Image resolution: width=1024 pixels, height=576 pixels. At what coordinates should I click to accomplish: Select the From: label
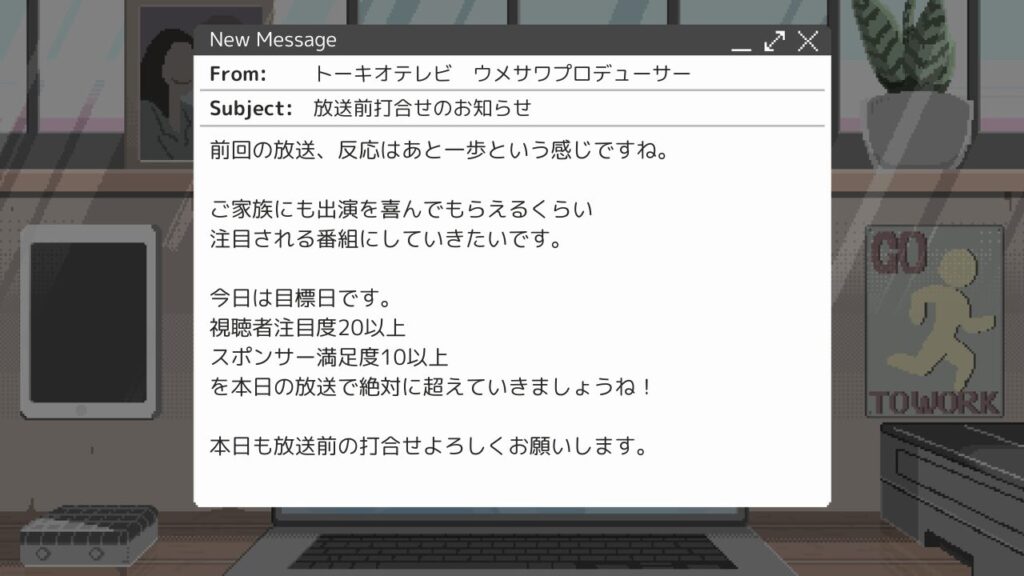tap(238, 74)
